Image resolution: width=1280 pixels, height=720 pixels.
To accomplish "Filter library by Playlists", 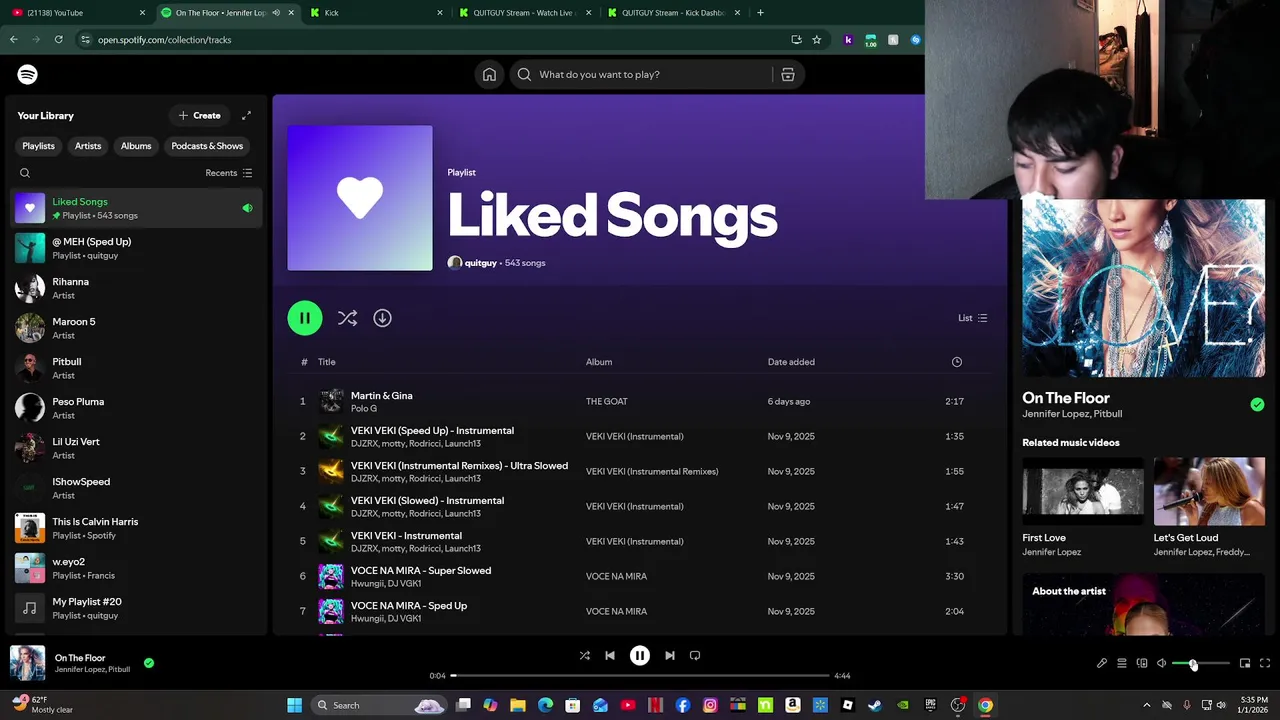I will point(39,146).
